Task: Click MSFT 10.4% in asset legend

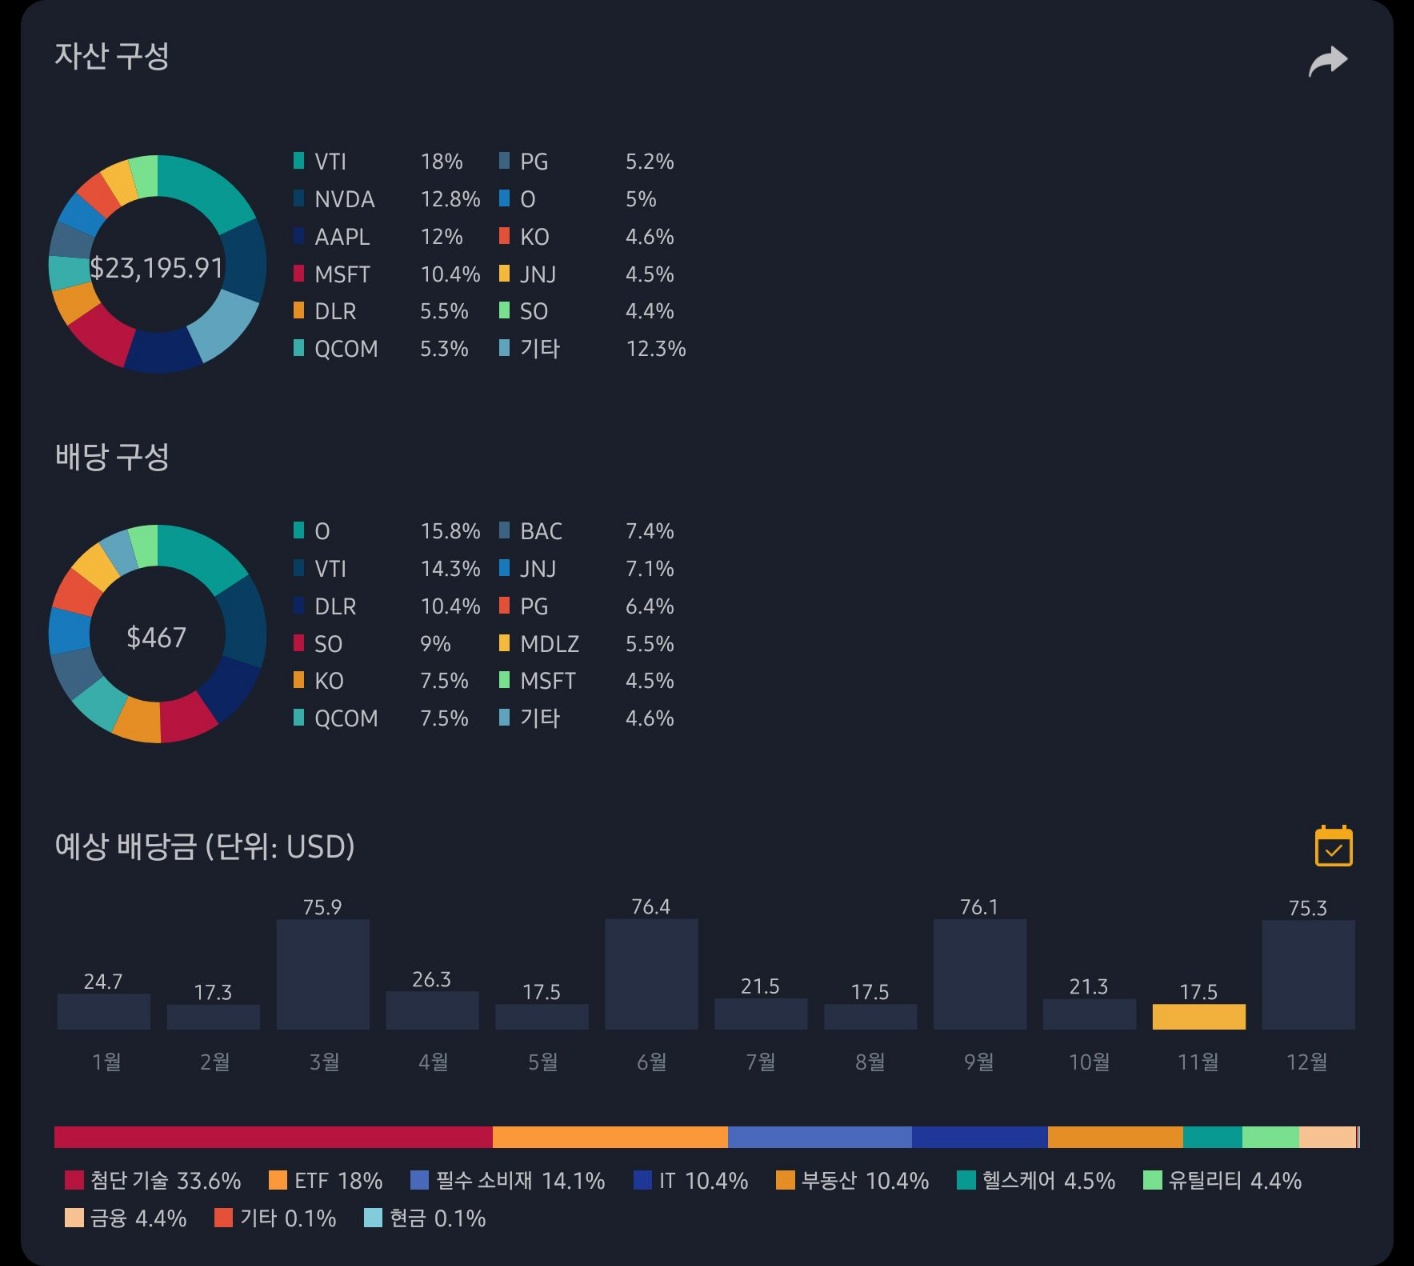Action: pyautogui.click(x=387, y=274)
